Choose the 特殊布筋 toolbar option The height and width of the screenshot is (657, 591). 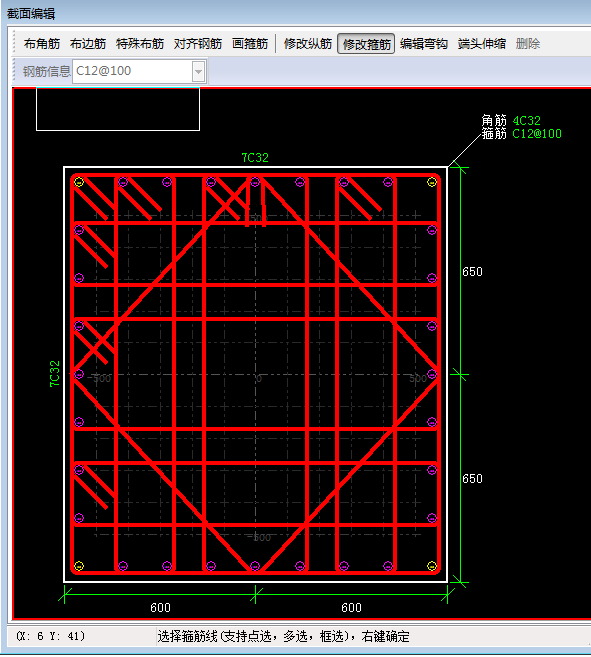[x=140, y=44]
